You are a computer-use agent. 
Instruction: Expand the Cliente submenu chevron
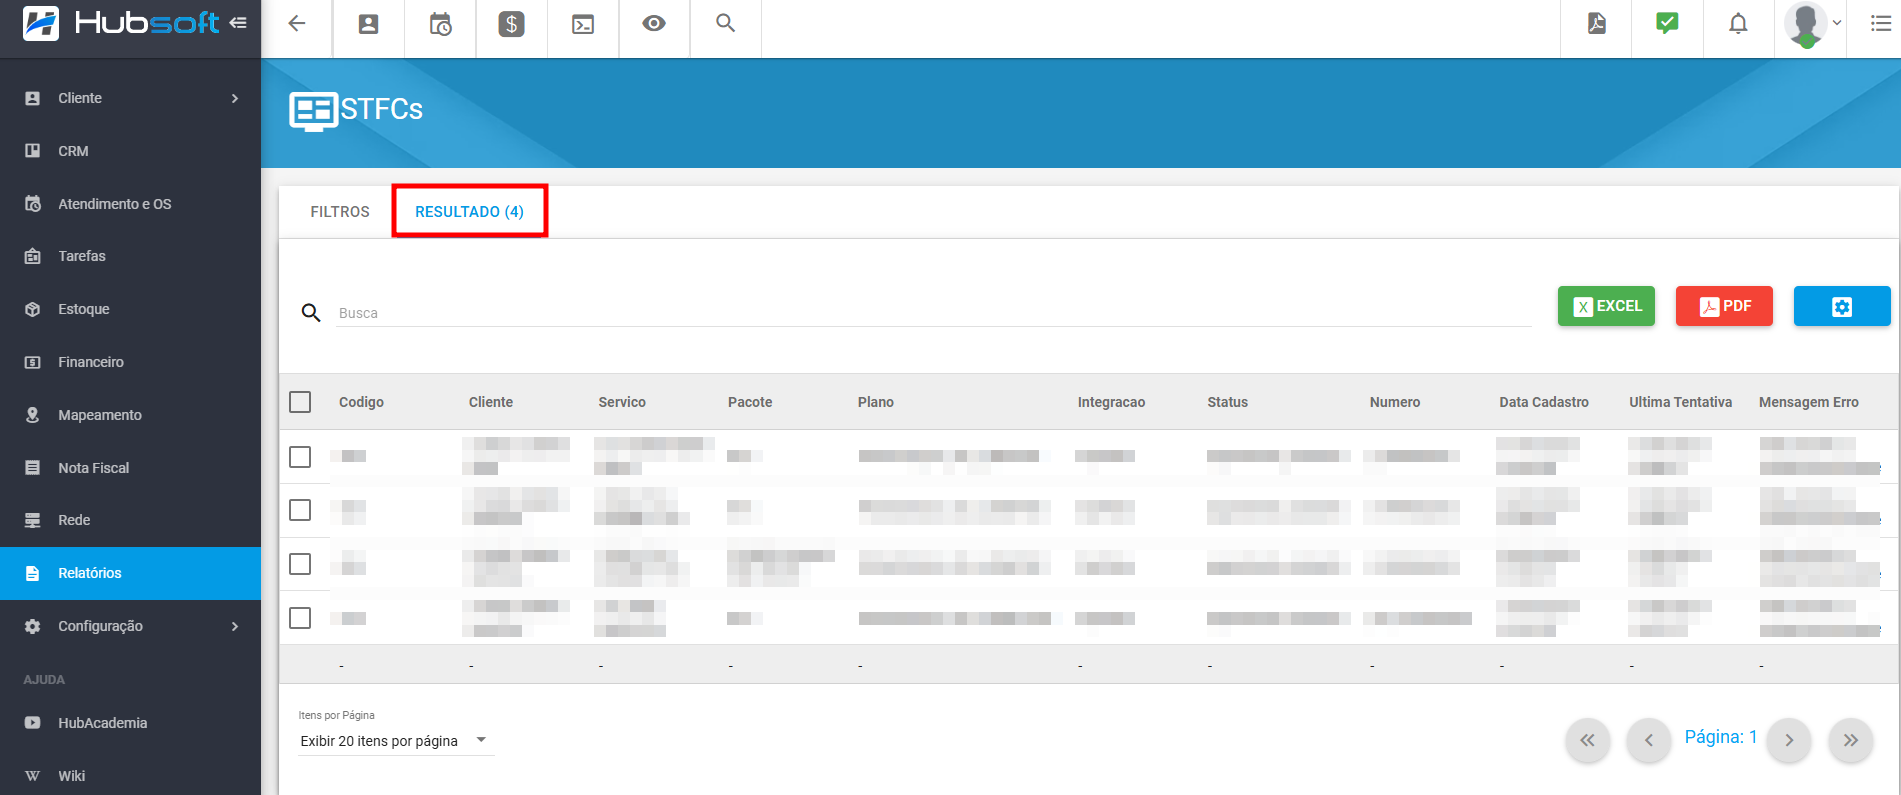point(235,98)
